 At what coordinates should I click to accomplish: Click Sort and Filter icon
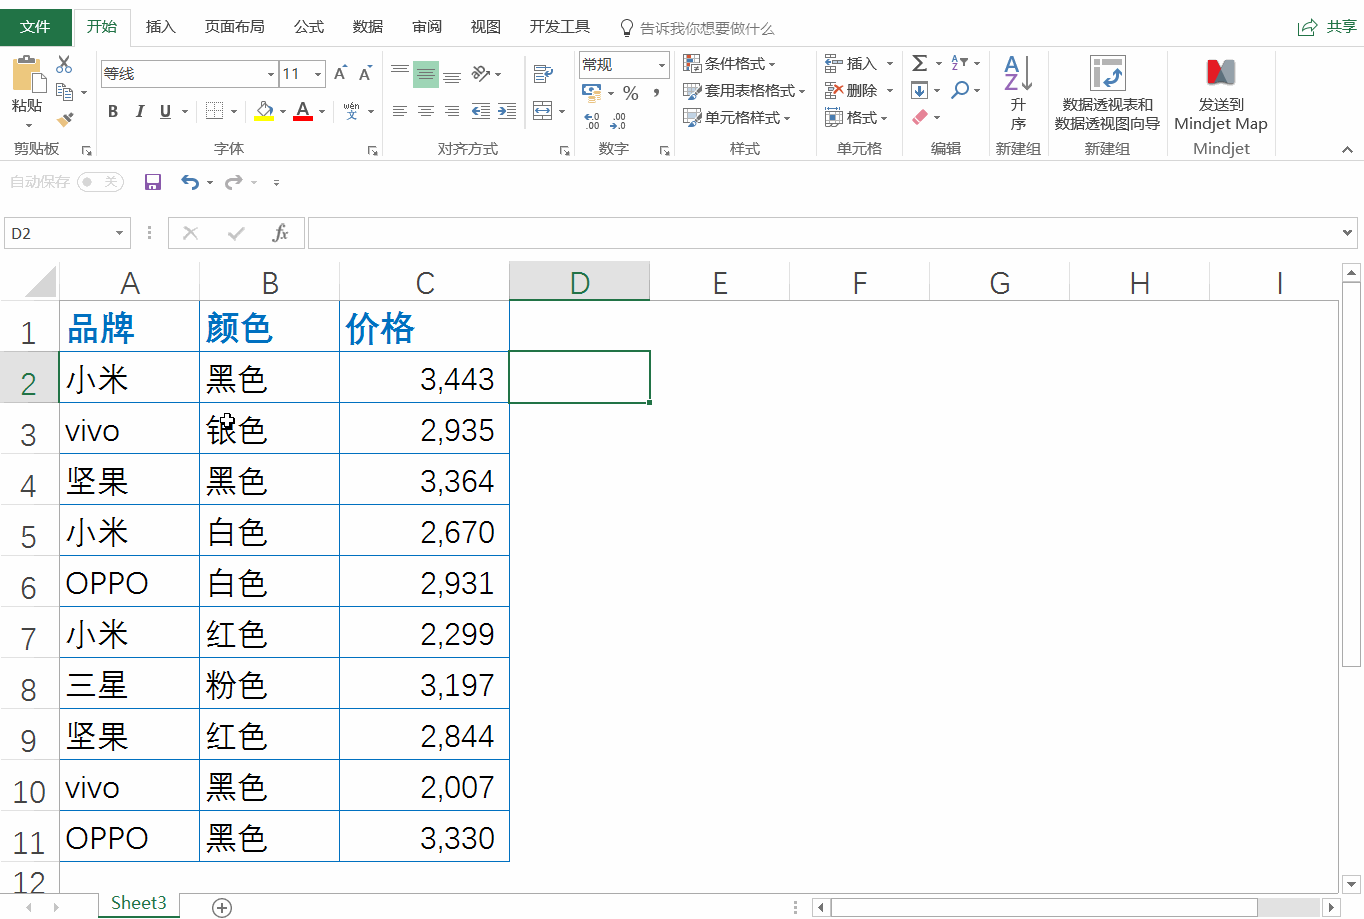click(x=959, y=64)
